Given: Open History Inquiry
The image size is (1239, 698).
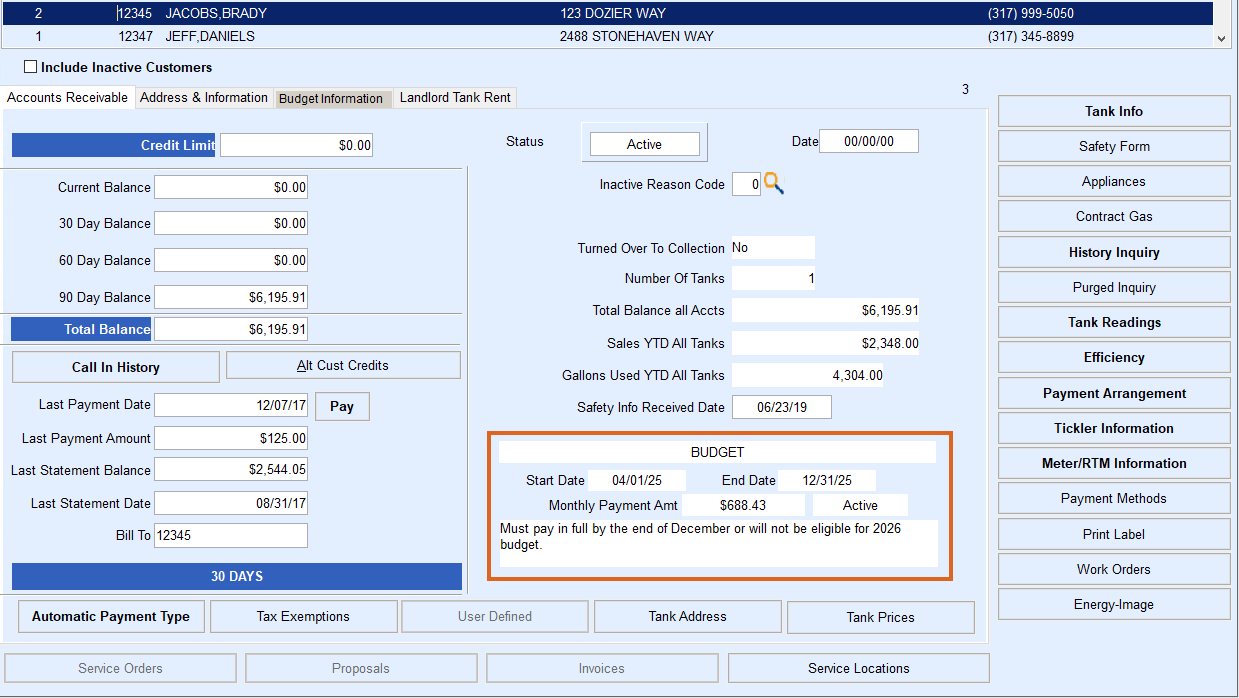Looking at the screenshot, I should pos(1114,252).
